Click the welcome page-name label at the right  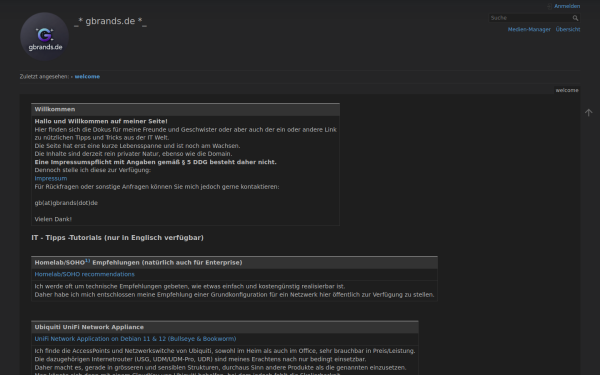pos(567,90)
